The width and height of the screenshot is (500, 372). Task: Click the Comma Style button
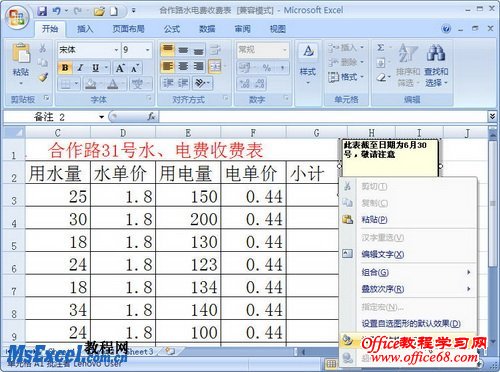point(282,68)
